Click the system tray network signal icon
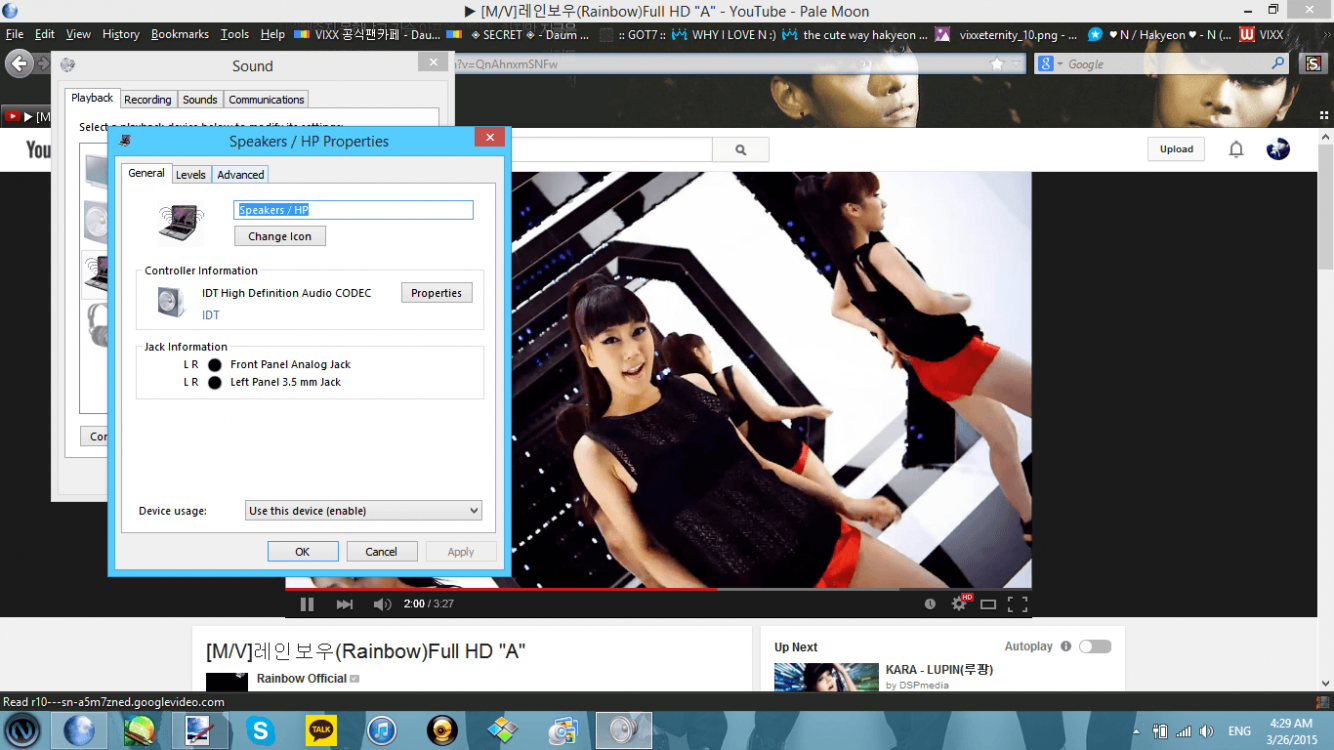 click(x=1184, y=732)
